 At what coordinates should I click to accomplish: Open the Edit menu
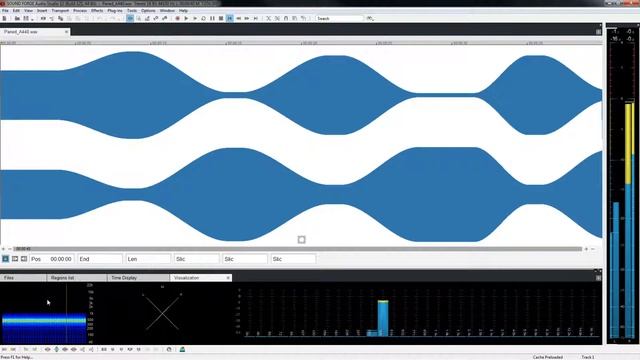click(x=16, y=11)
